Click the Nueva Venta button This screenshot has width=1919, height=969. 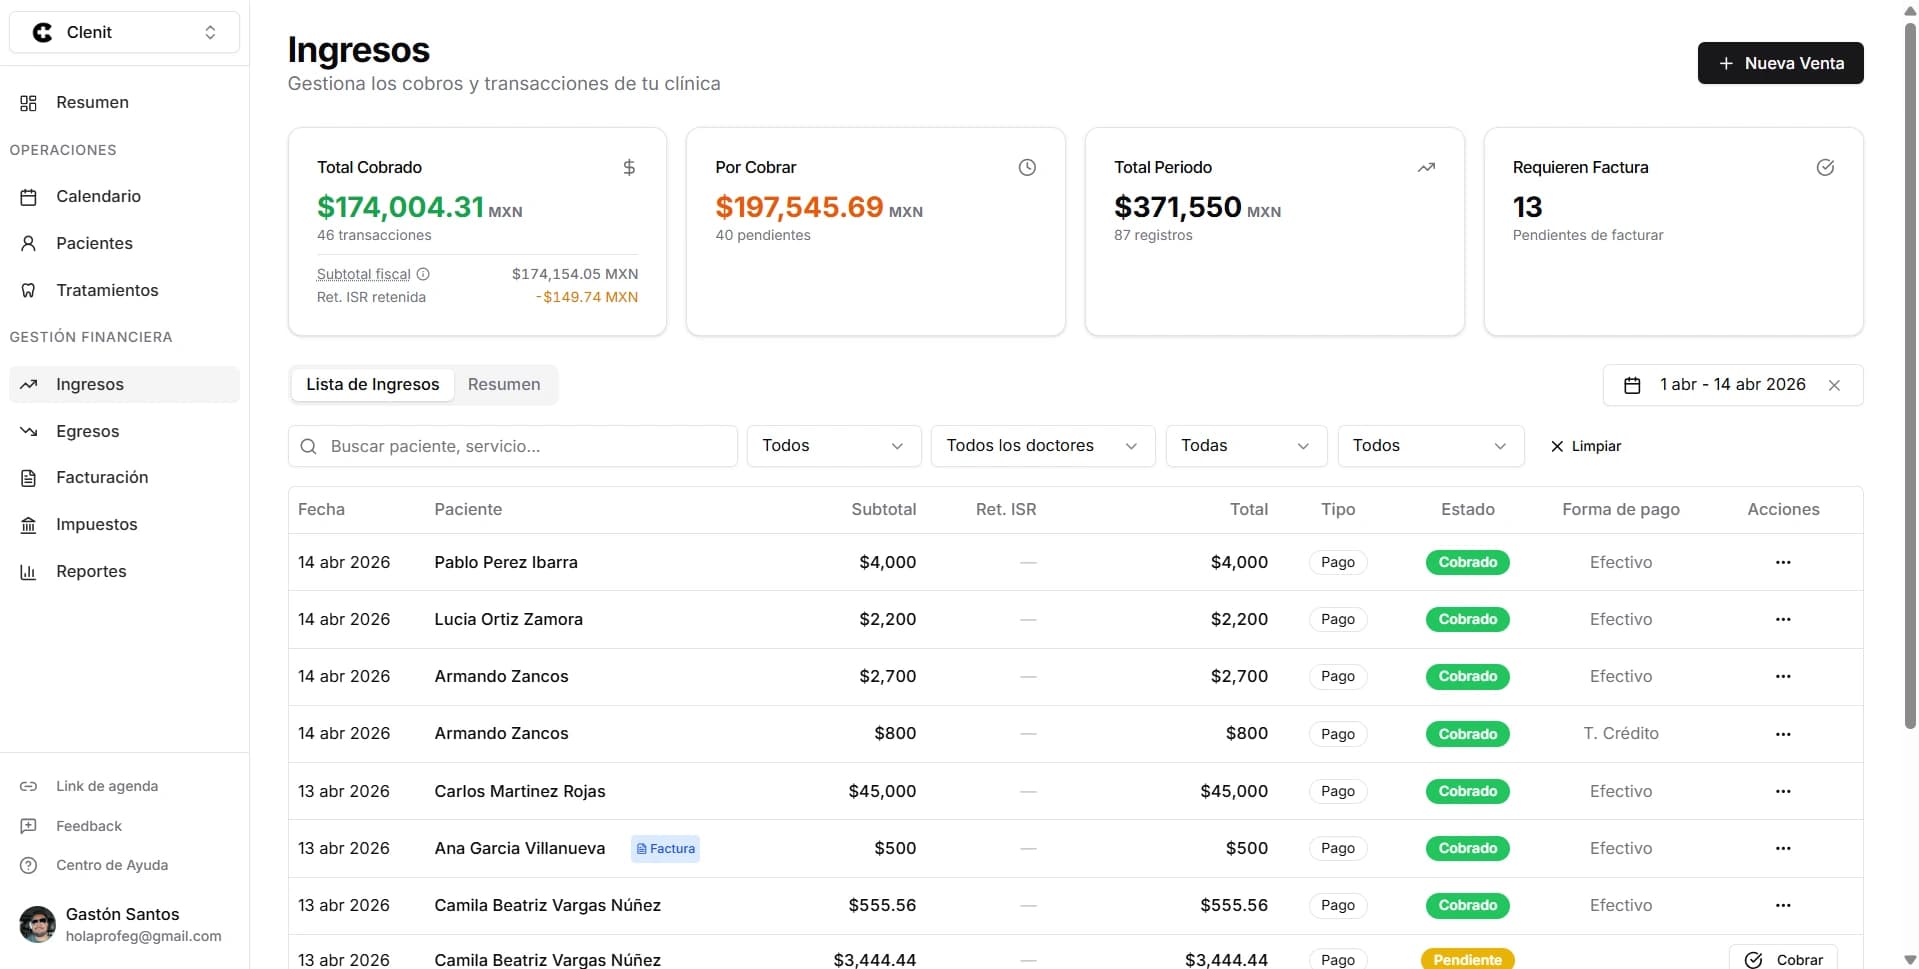(1780, 63)
